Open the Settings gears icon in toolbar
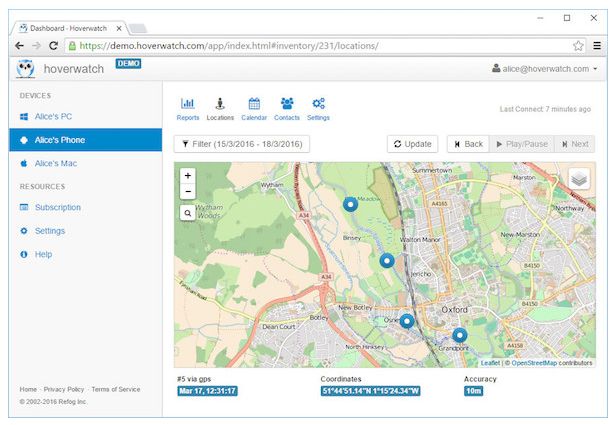This screenshot has width=614, height=425. (x=318, y=103)
